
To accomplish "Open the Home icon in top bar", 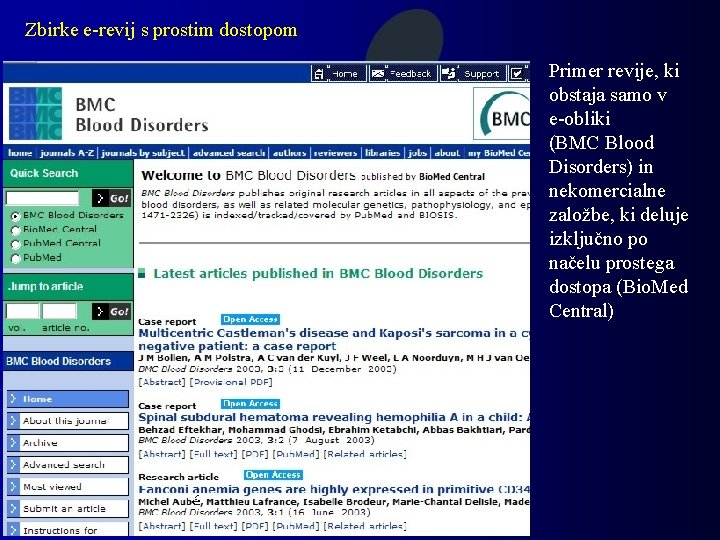I will pyautogui.click(x=319, y=73).
